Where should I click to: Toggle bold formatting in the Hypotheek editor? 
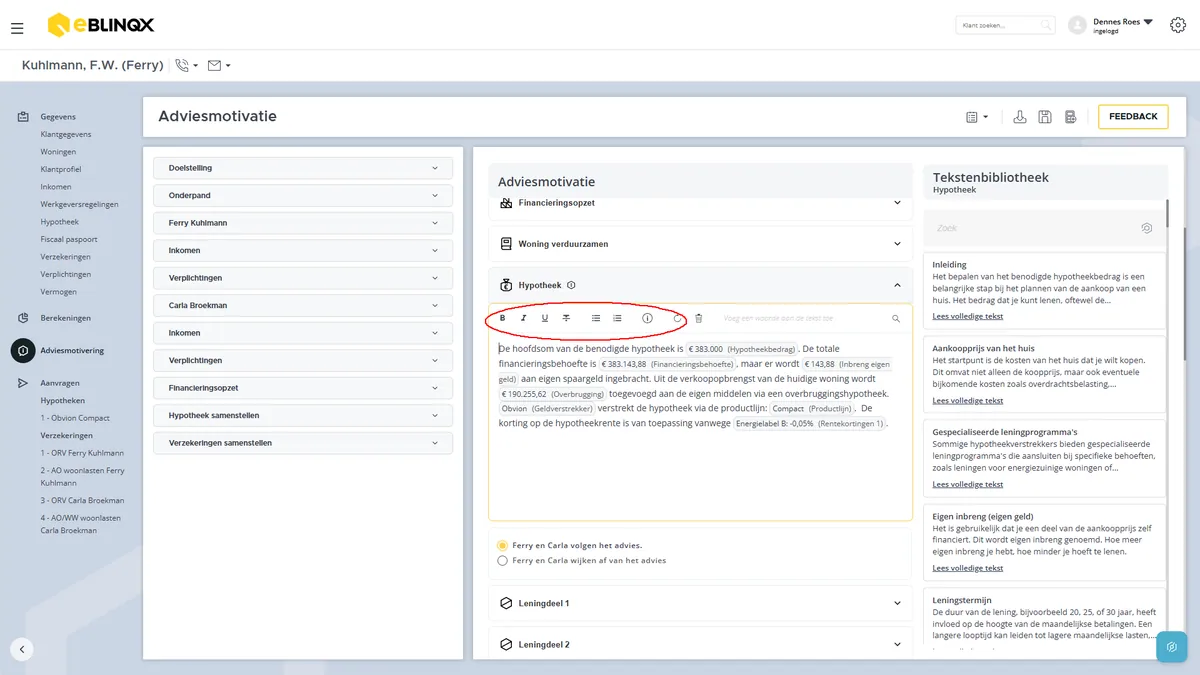(502, 318)
